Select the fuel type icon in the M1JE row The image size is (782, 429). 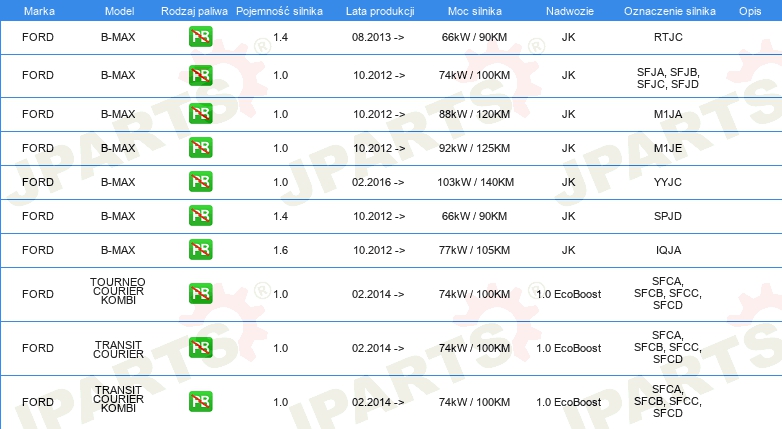[x=200, y=148]
